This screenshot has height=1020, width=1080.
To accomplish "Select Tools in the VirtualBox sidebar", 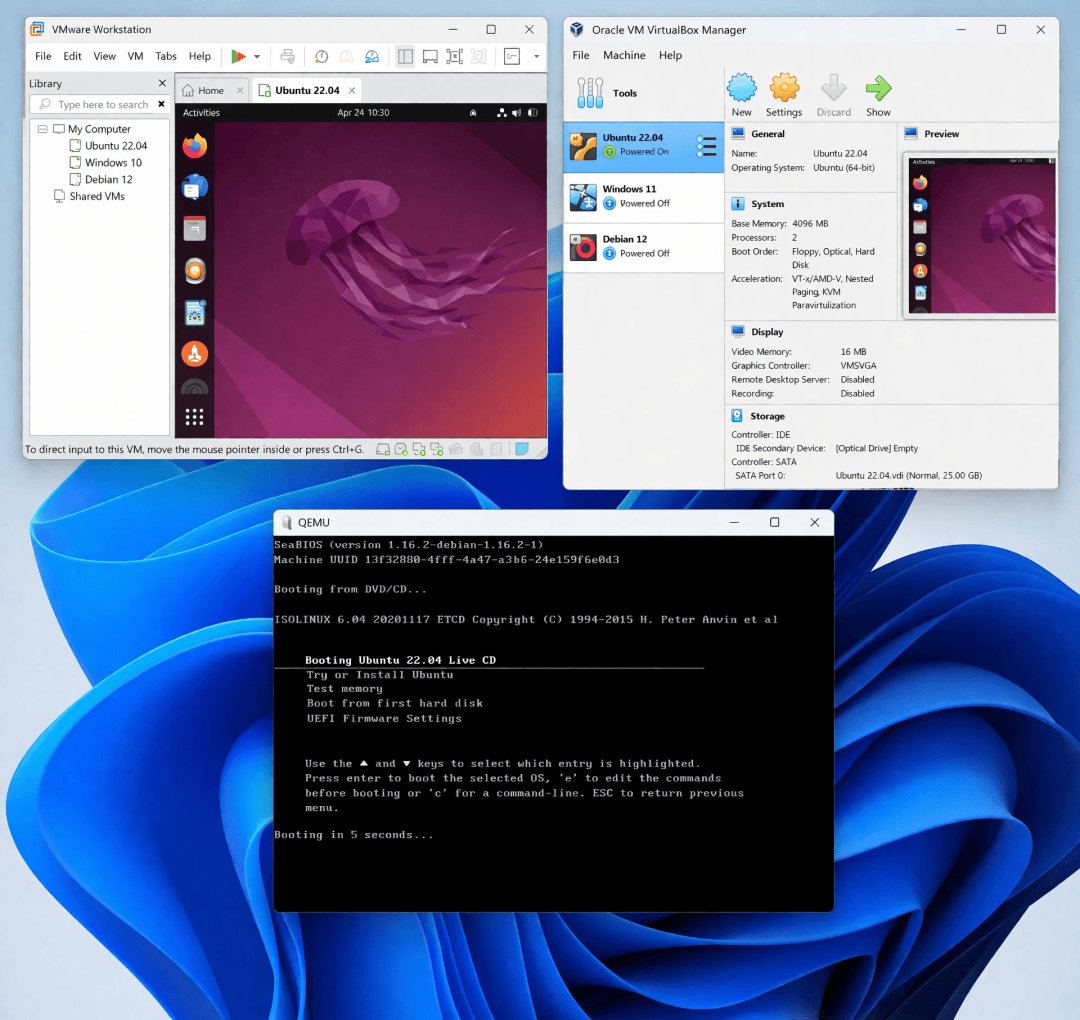I will coord(643,93).
